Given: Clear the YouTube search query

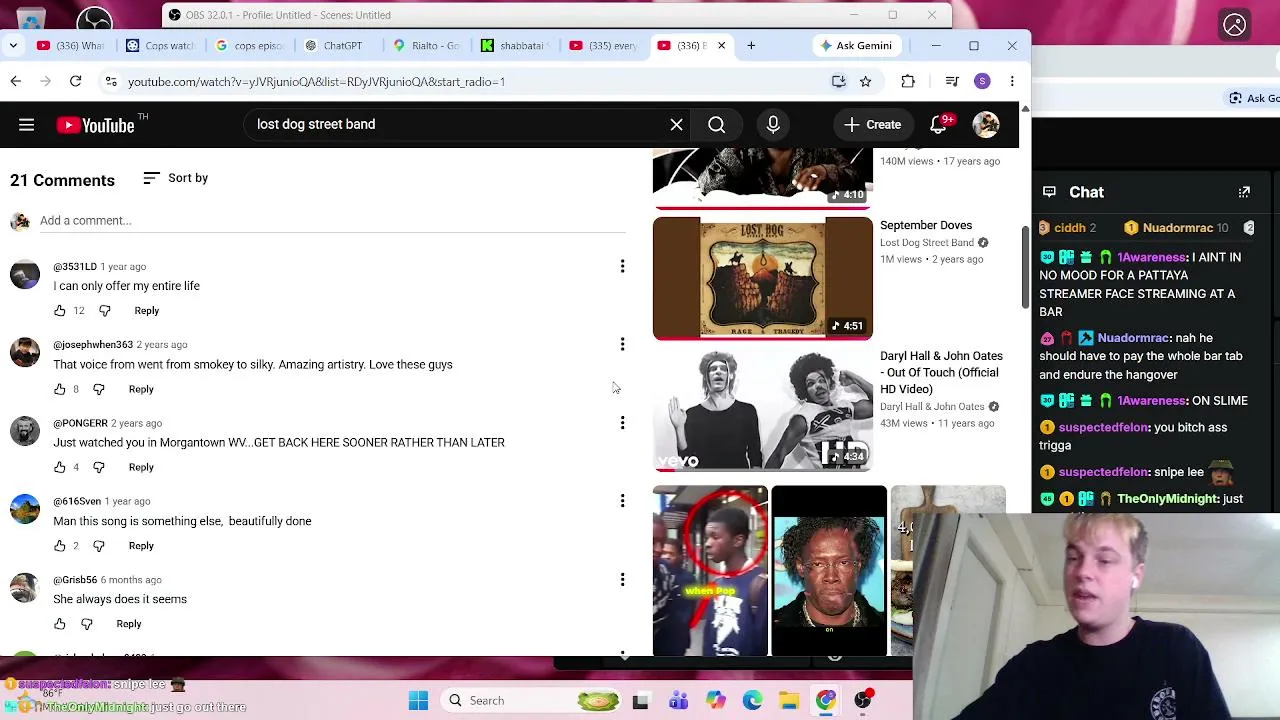Looking at the screenshot, I should point(677,125).
